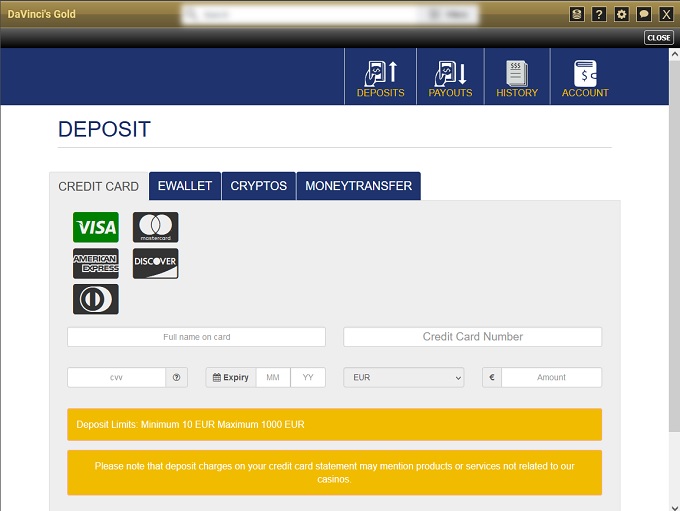Focus the Credit Card Number field
Viewport: 680px width, 511px height.
click(x=473, y=337)
